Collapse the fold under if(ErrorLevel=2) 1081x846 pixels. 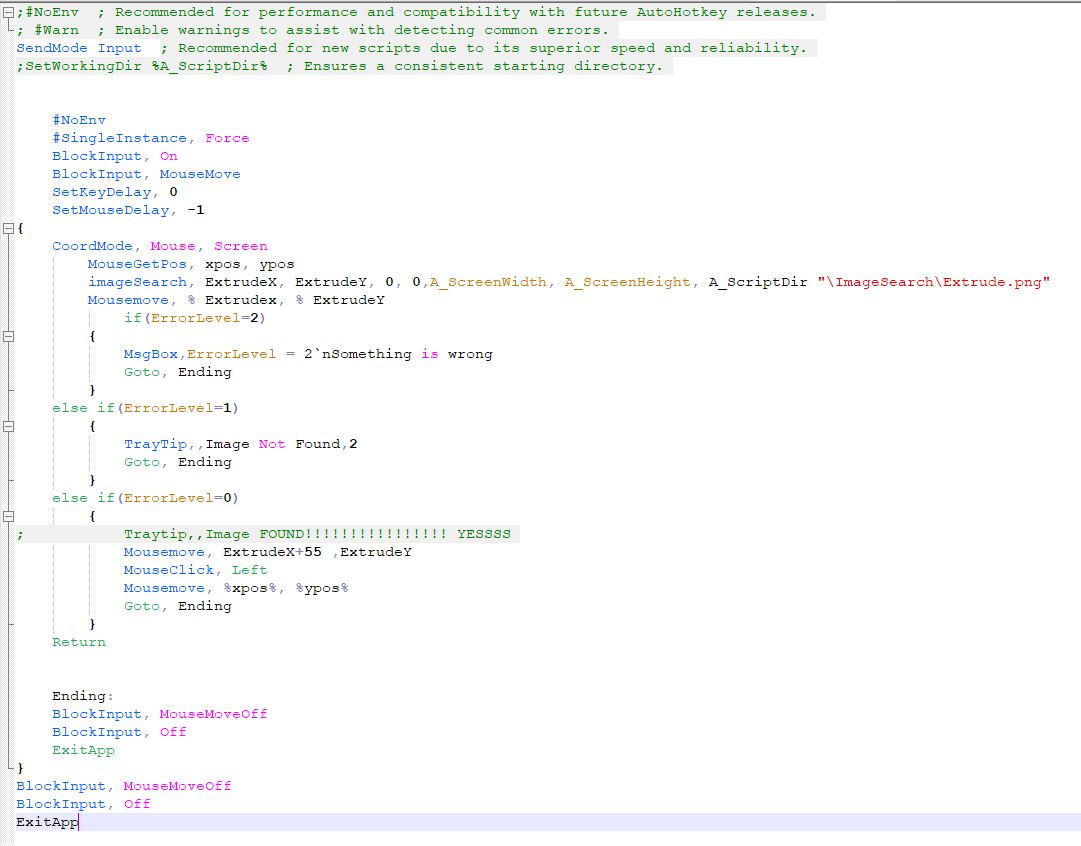(x=8, y=336)
